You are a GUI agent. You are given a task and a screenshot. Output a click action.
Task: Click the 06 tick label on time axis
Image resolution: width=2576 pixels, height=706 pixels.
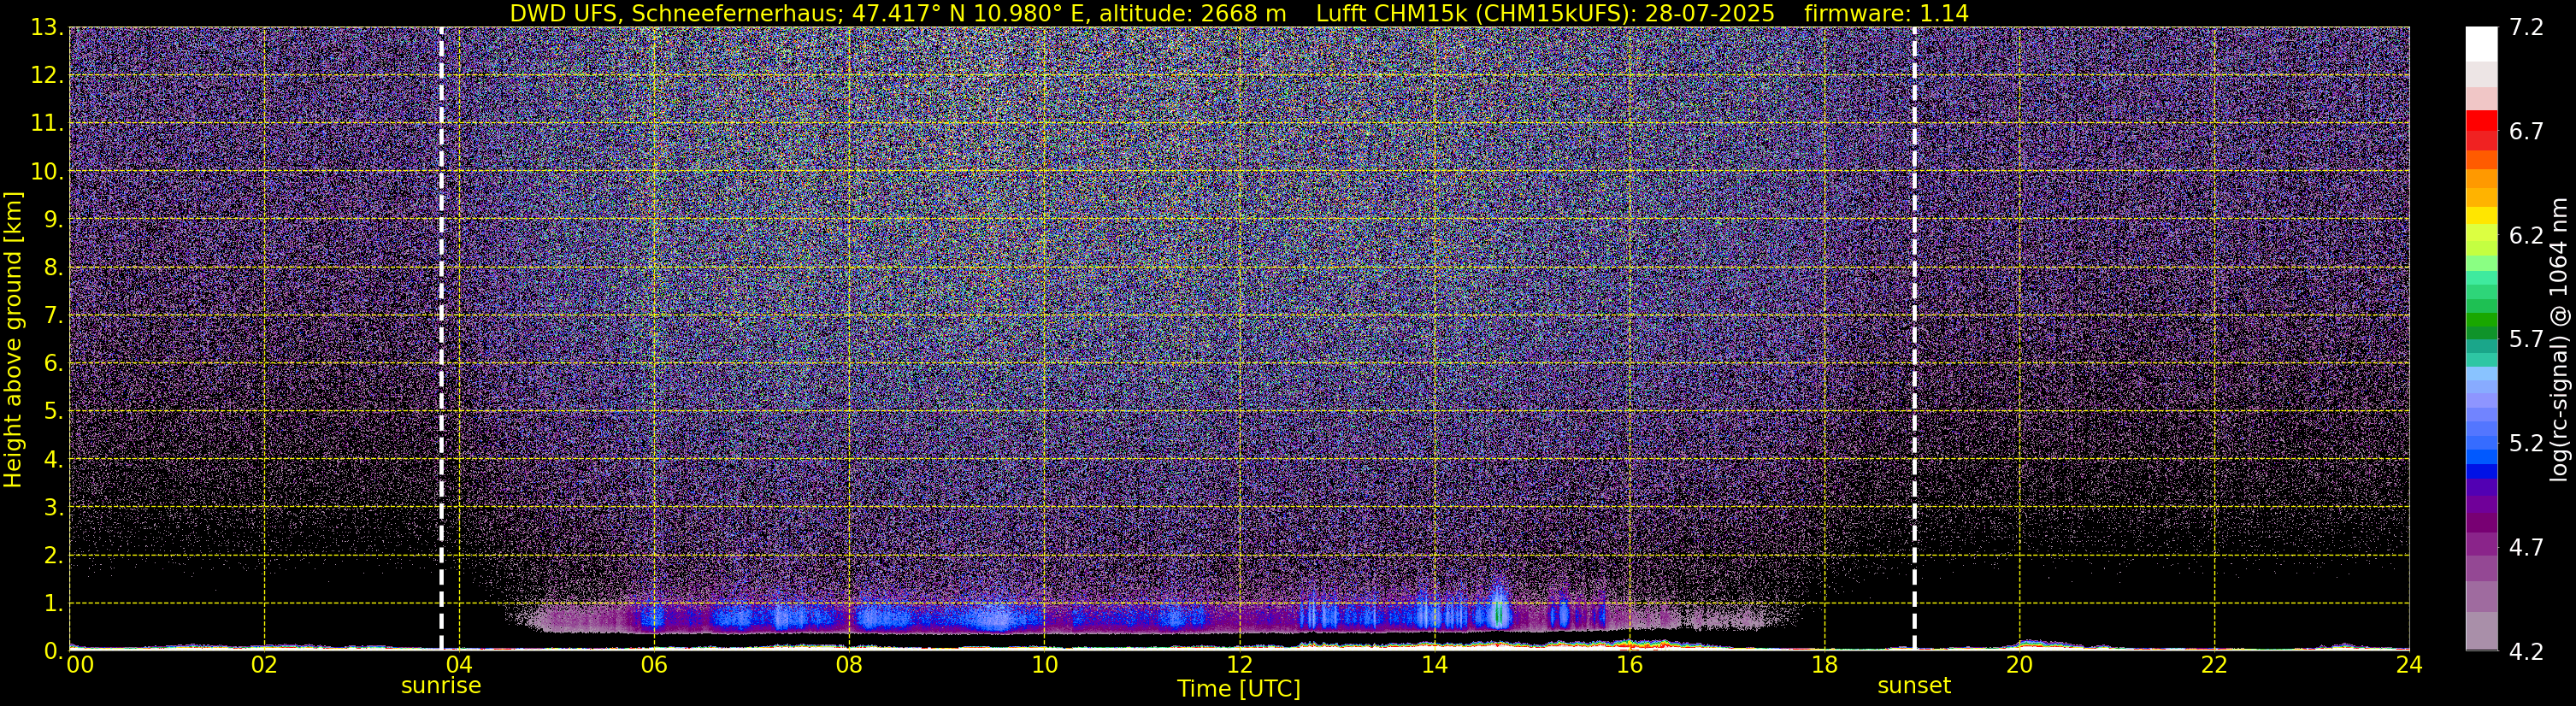click(x=654, y=665)
